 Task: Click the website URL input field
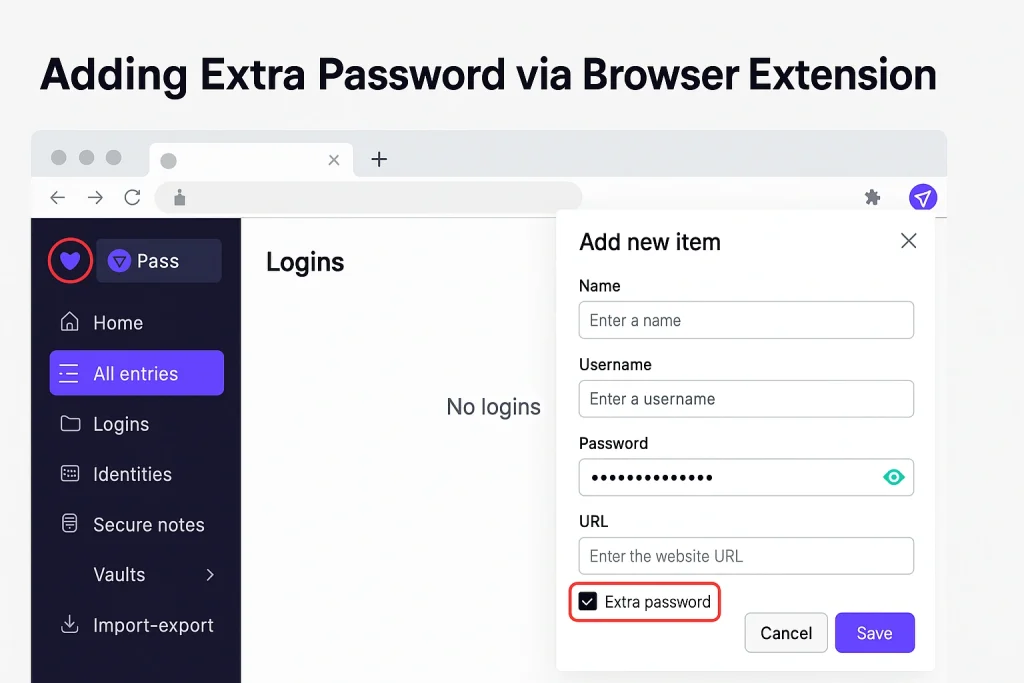click(x=746, y=556)
